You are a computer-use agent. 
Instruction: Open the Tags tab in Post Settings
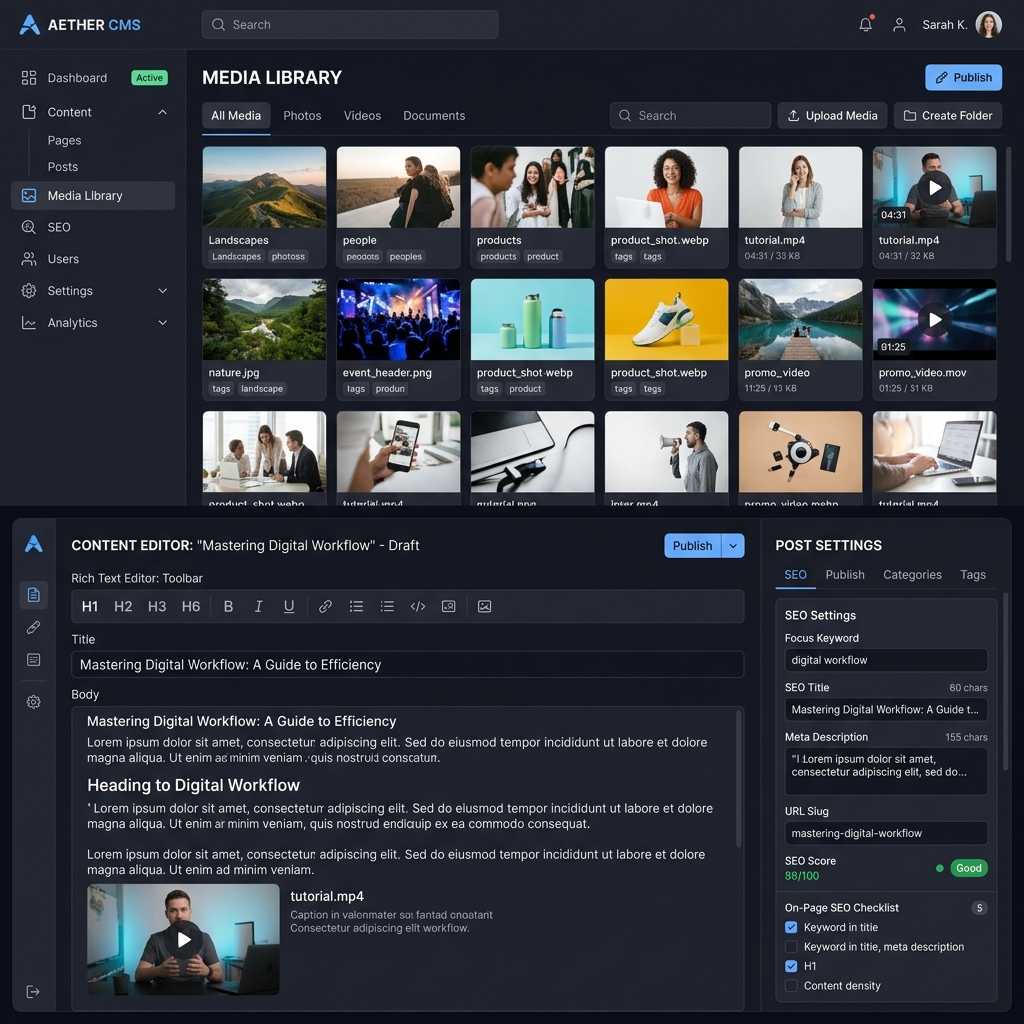coord(972,575)
